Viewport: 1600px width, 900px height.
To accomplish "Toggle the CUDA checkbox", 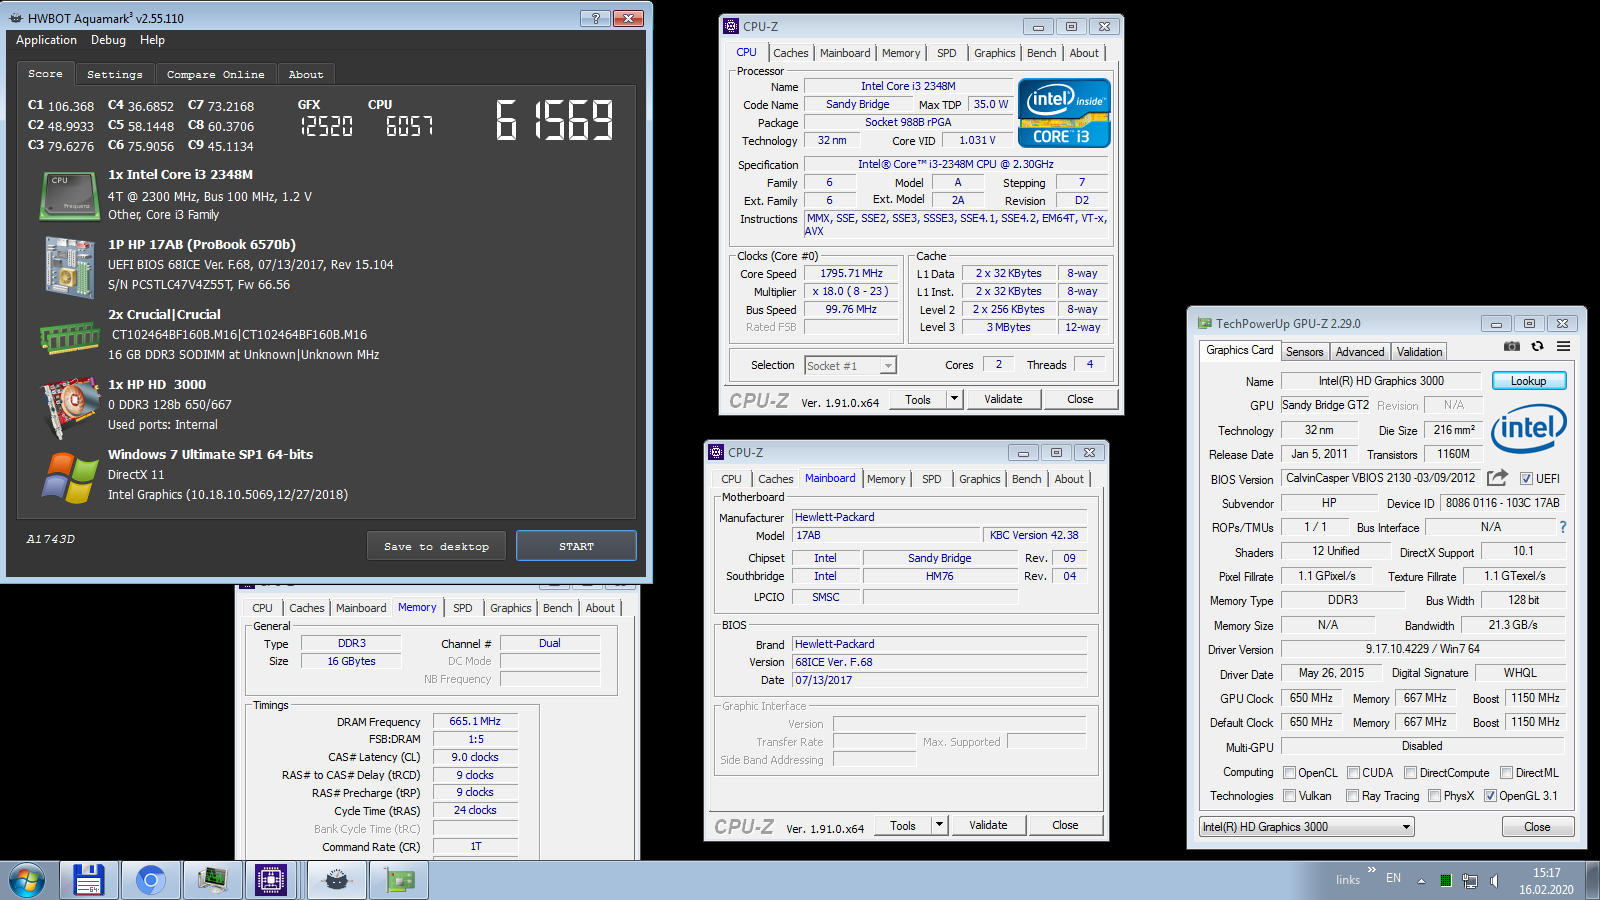I will tap(1353, 773).
